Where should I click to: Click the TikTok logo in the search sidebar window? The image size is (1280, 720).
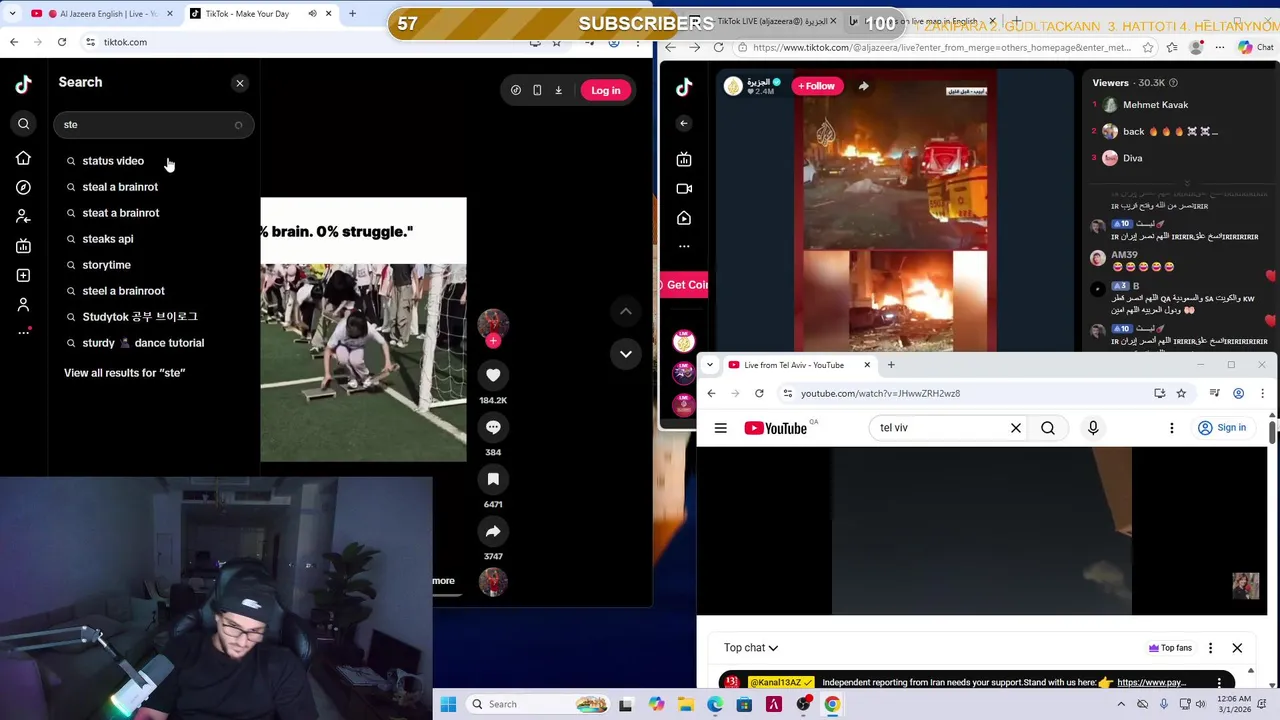point(23,84)
